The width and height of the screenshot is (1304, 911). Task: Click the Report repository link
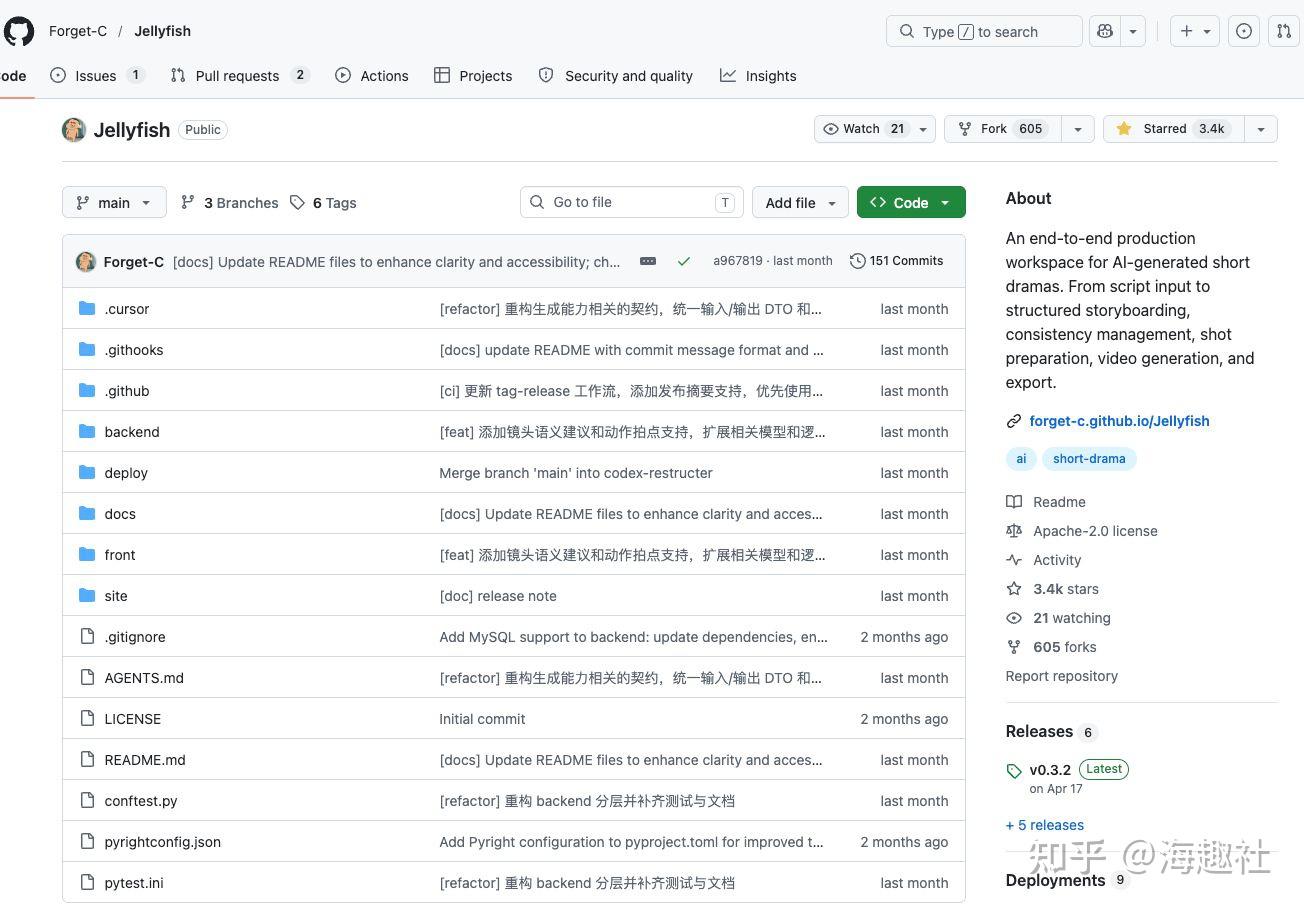click(1062, 676)
